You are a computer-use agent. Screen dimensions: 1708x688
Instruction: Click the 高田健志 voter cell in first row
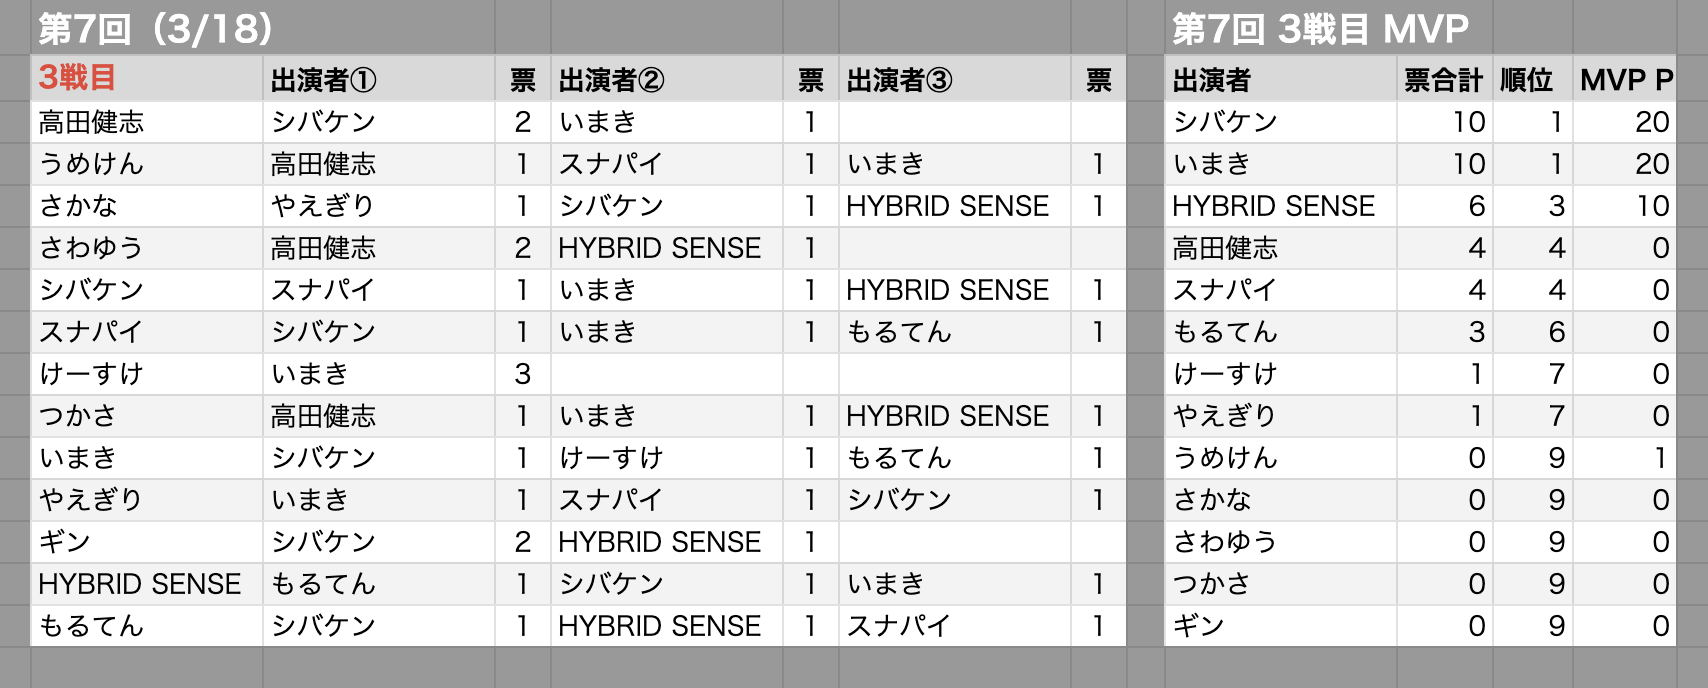click(147, 122)
